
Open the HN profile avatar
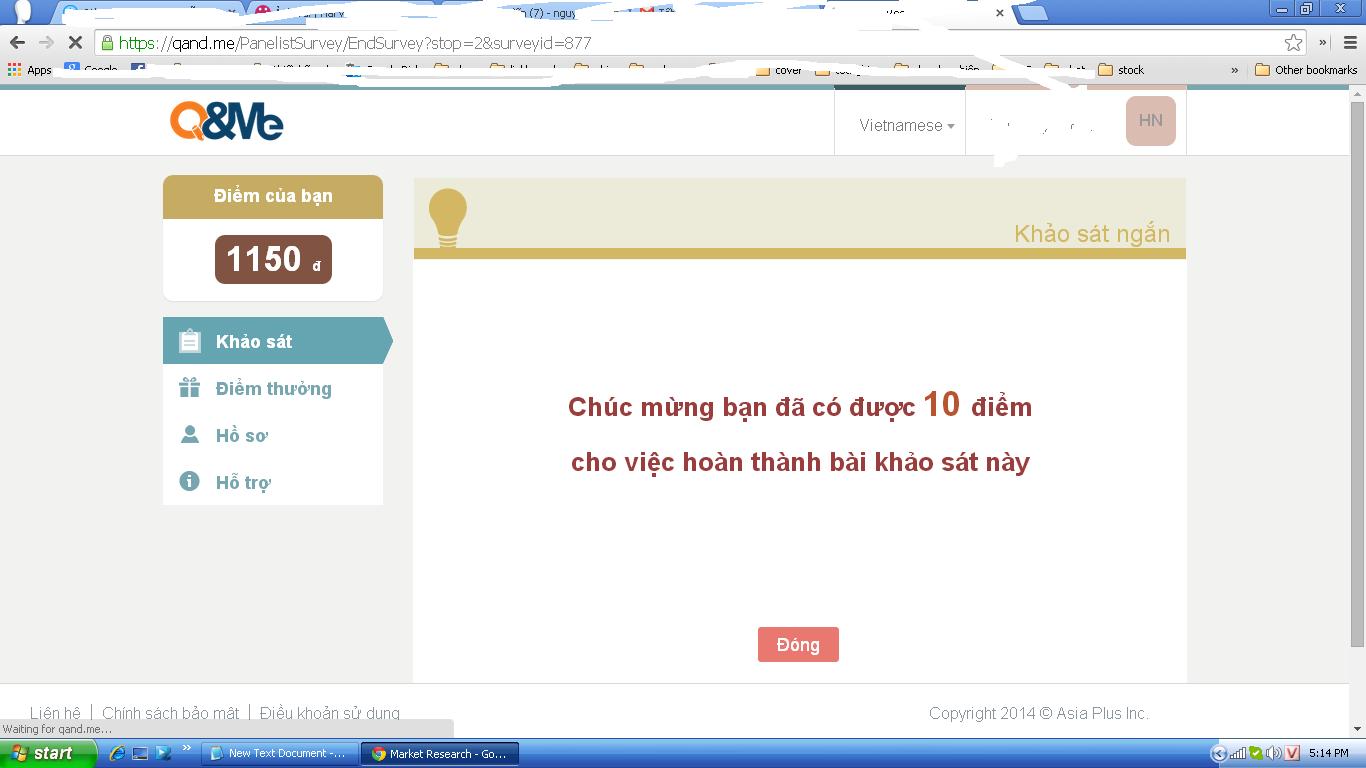tap(1150, 120)
